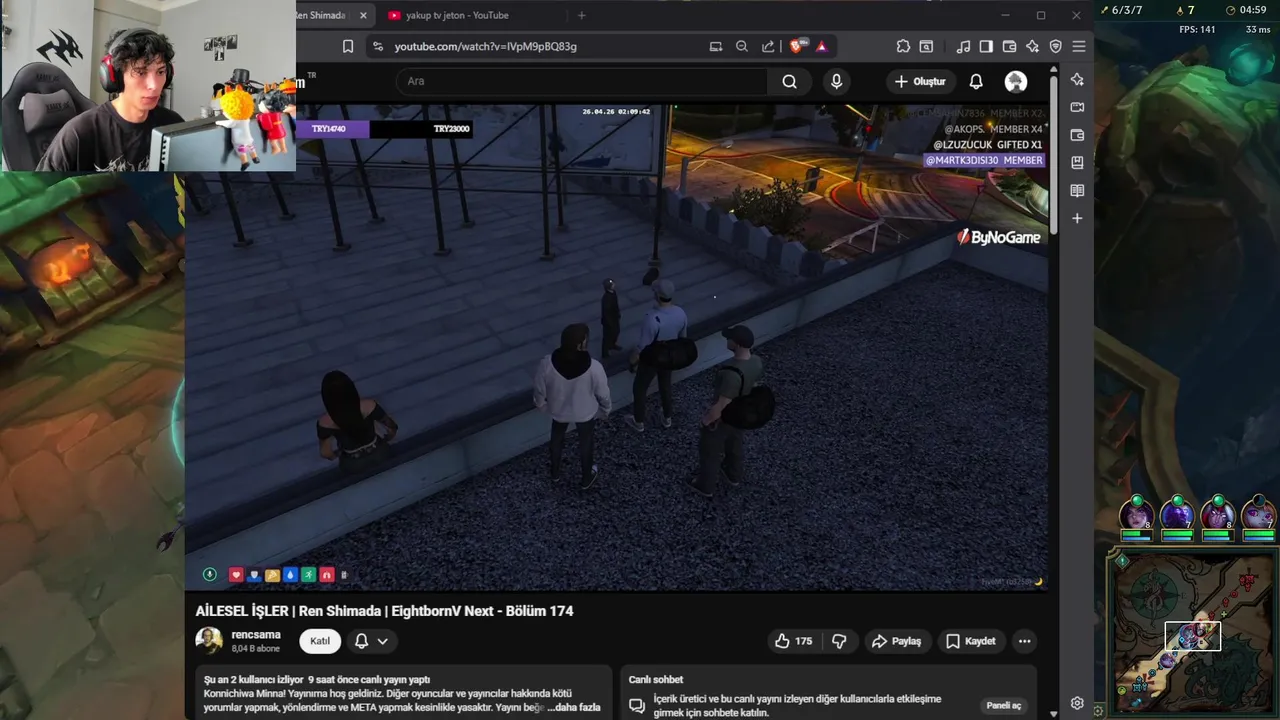Viewport: 1280px width, 720px height.
Task: Close the Ren Shimada tab
Action: click(x=364, y=15)
